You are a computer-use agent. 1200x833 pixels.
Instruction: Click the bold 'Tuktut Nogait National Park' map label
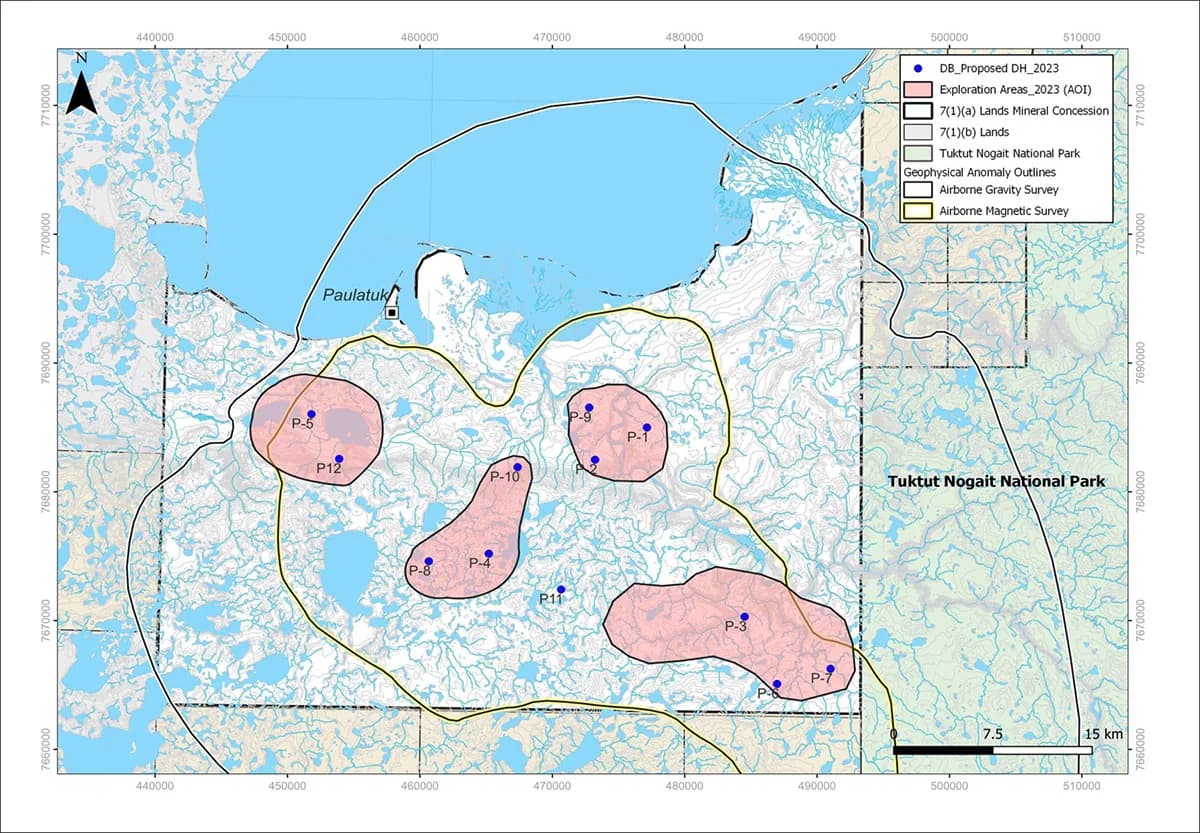tap(996, 482)
